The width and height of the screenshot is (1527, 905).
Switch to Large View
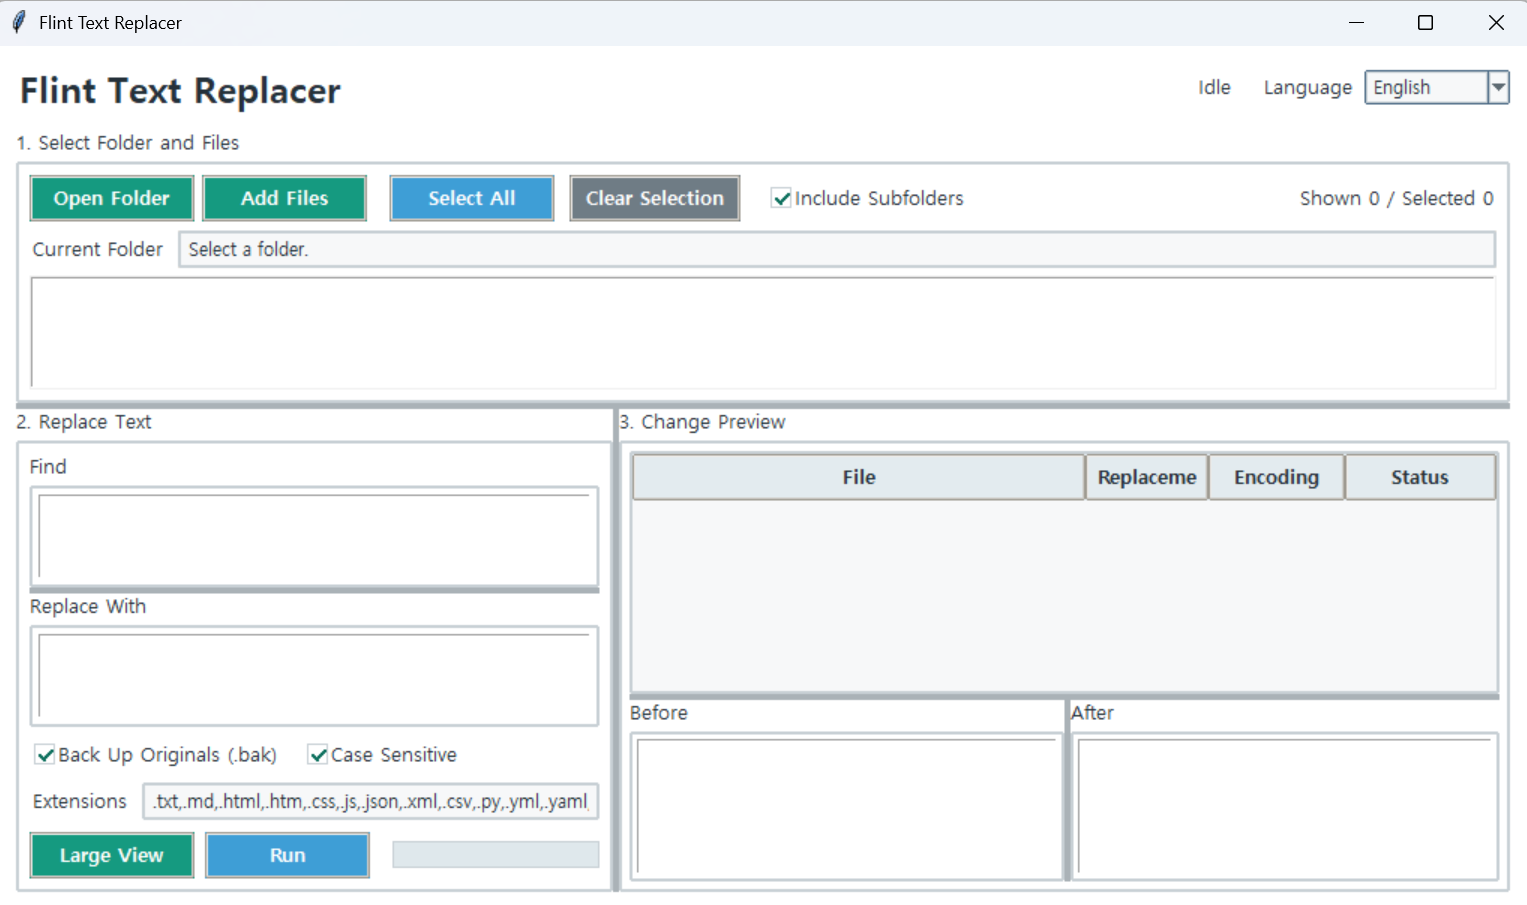[x=112, y=855]
